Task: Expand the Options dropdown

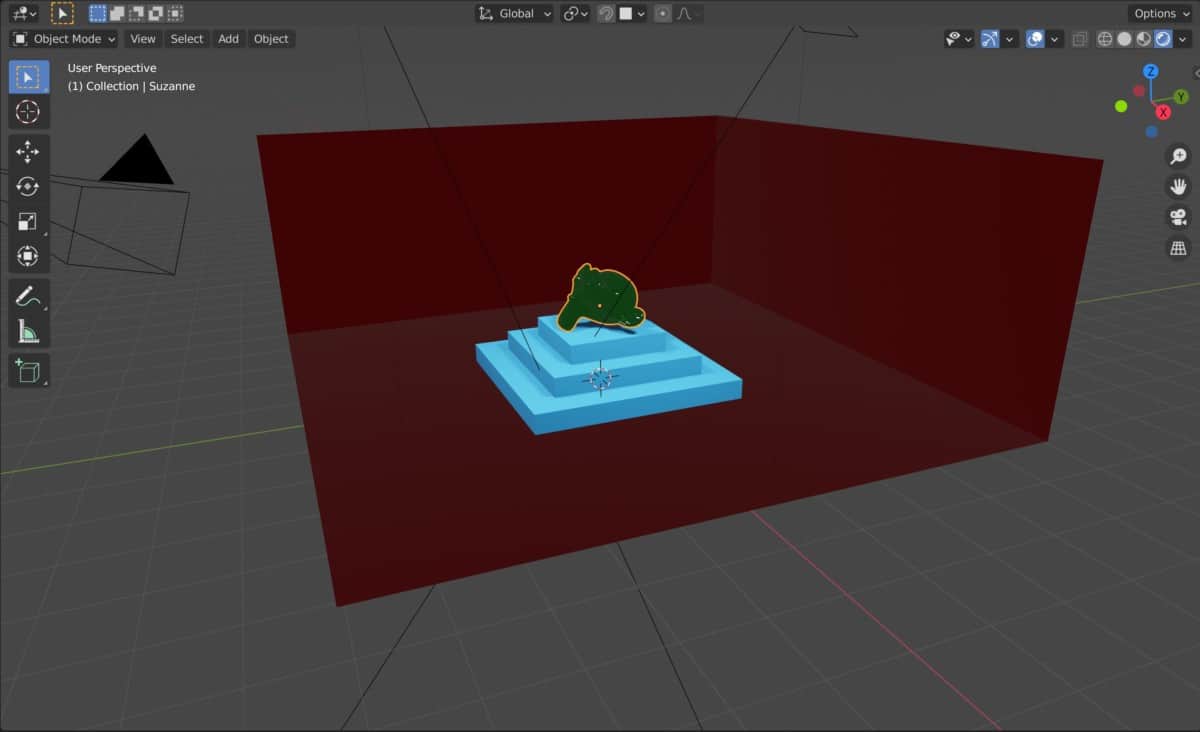Action: [1158, 13]
